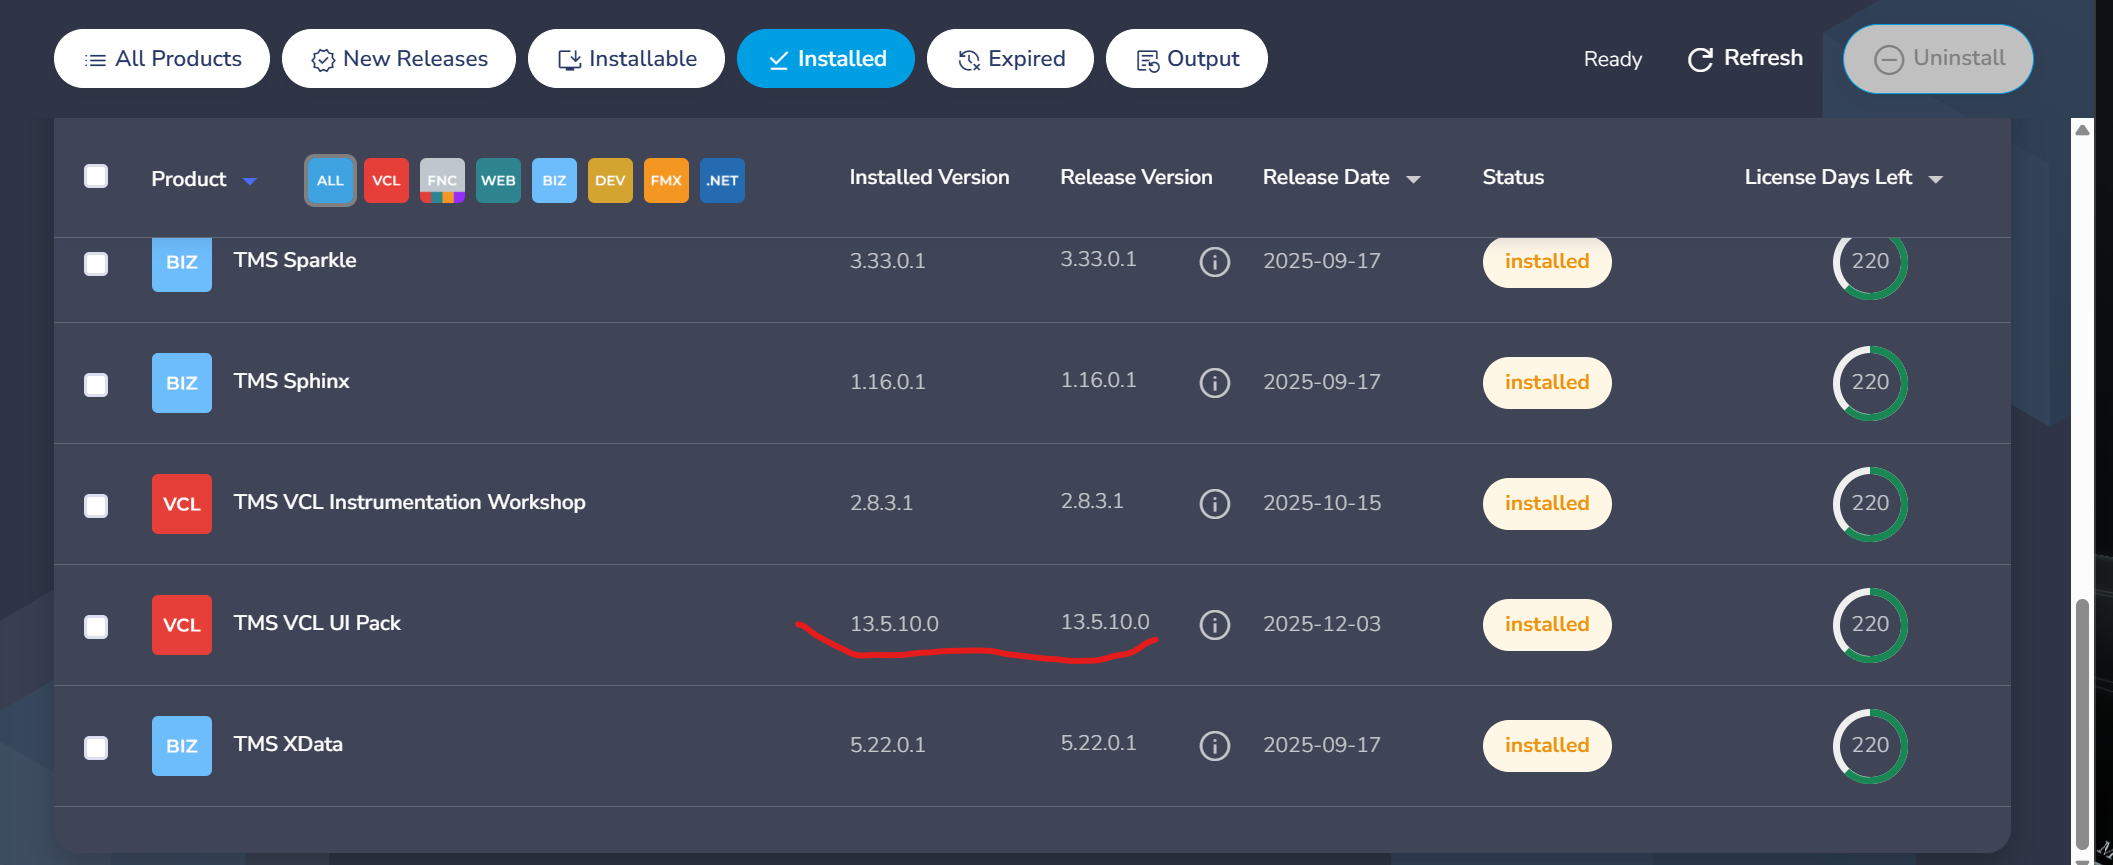
Task: Open info icon for TMS XData
Action: 1214,746
